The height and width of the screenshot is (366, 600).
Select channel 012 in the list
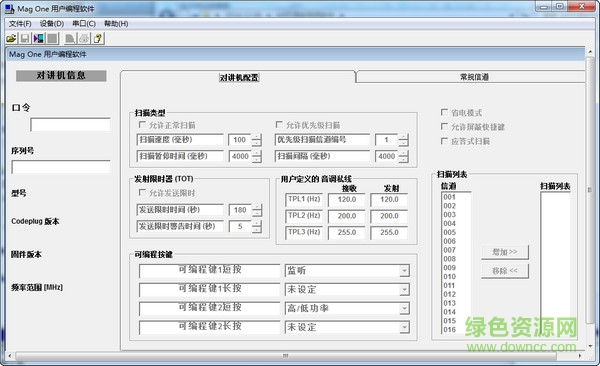(x=450, y=294)
